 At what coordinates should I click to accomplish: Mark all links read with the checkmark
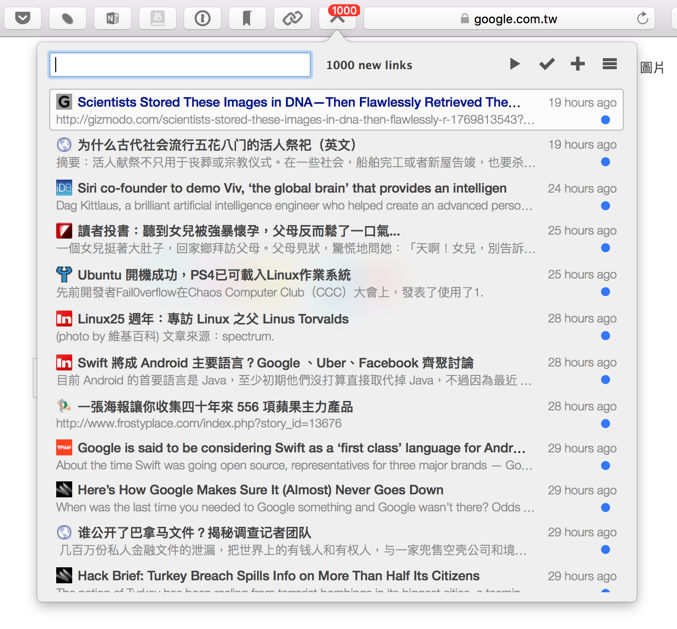(546, 64)
